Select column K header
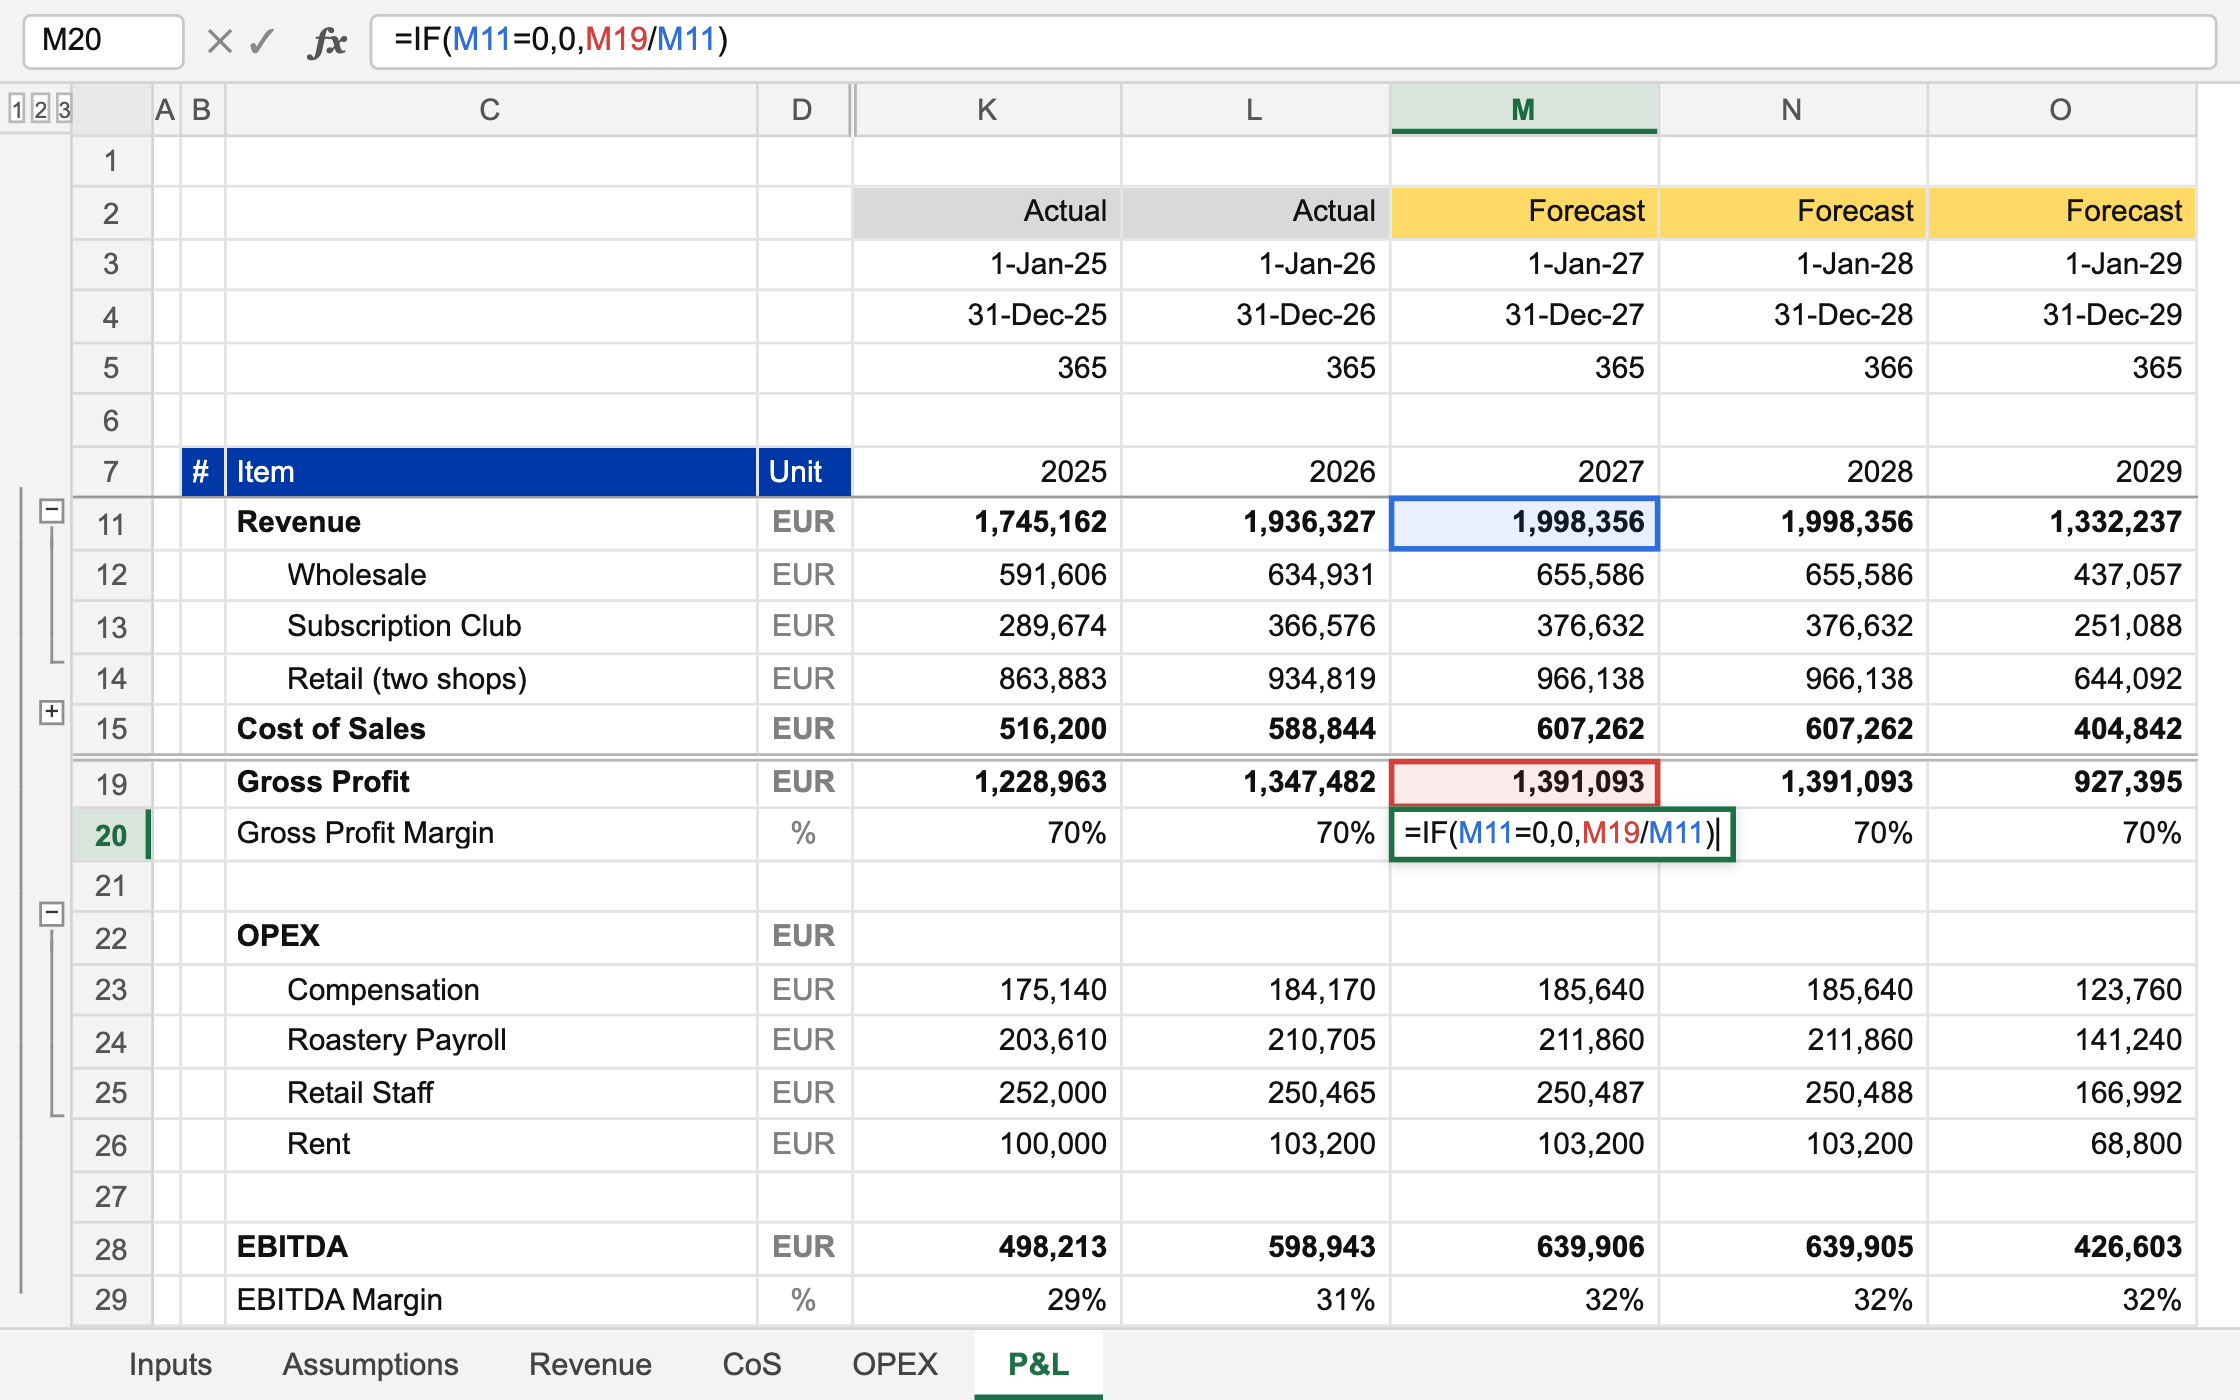2240x1400 pixels. [987, 110]
